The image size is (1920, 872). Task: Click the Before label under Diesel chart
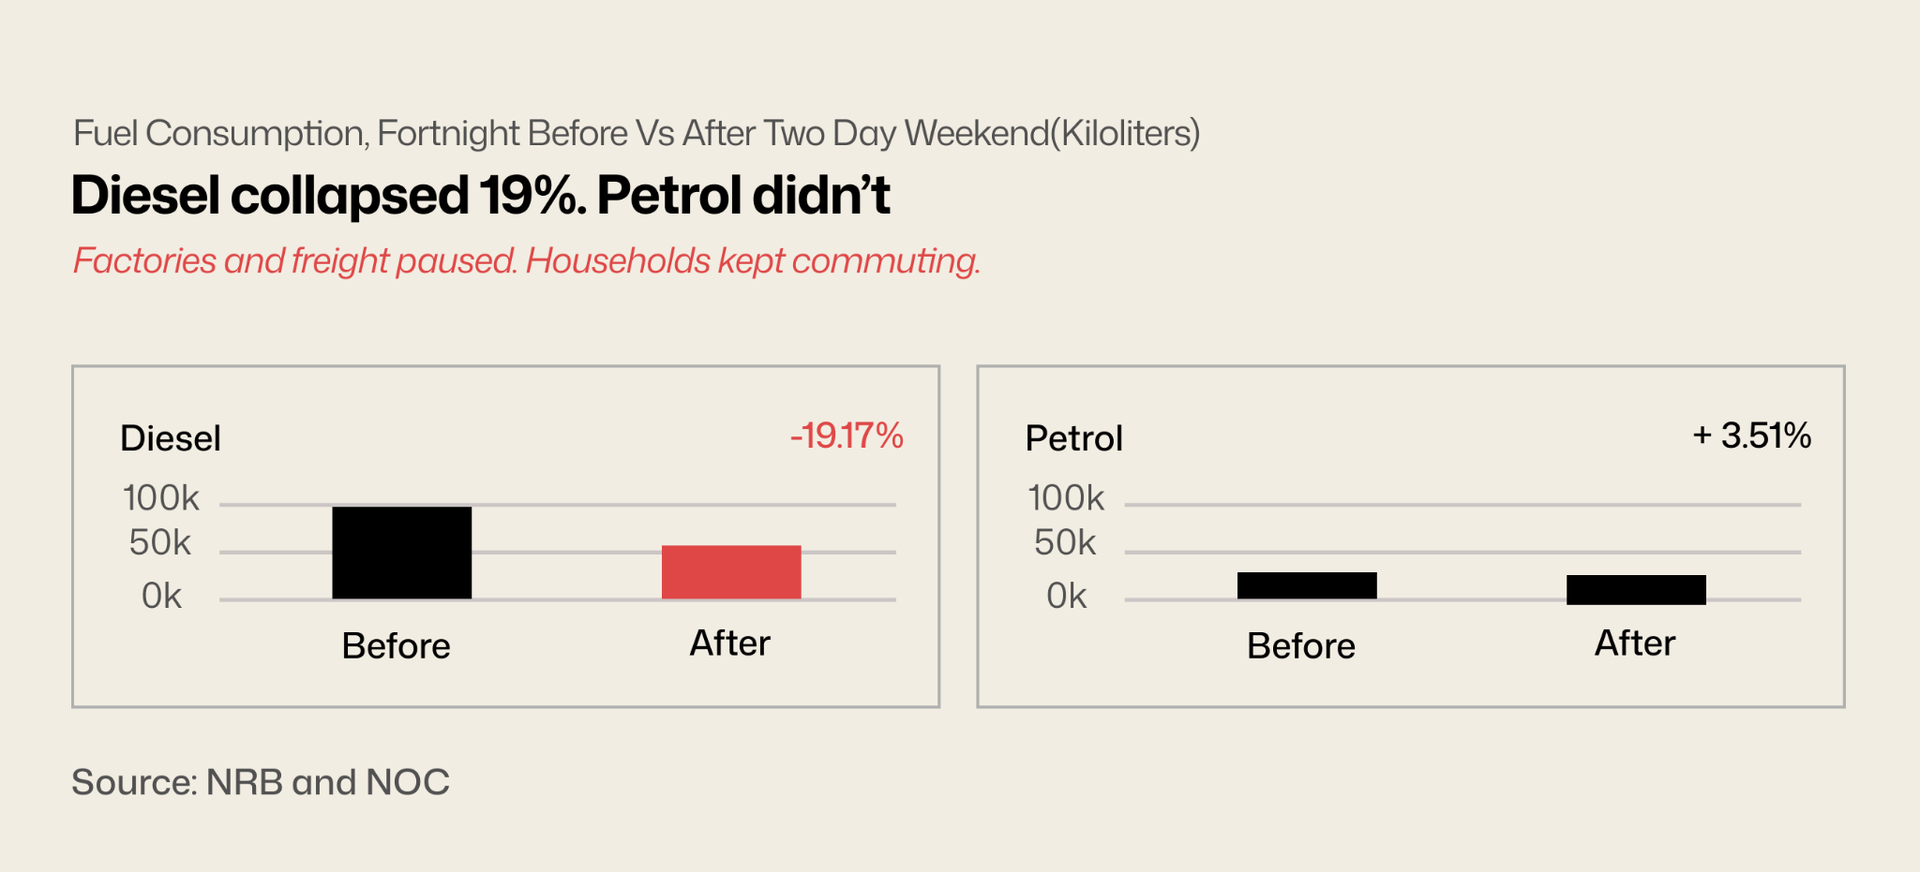point(396,646)
